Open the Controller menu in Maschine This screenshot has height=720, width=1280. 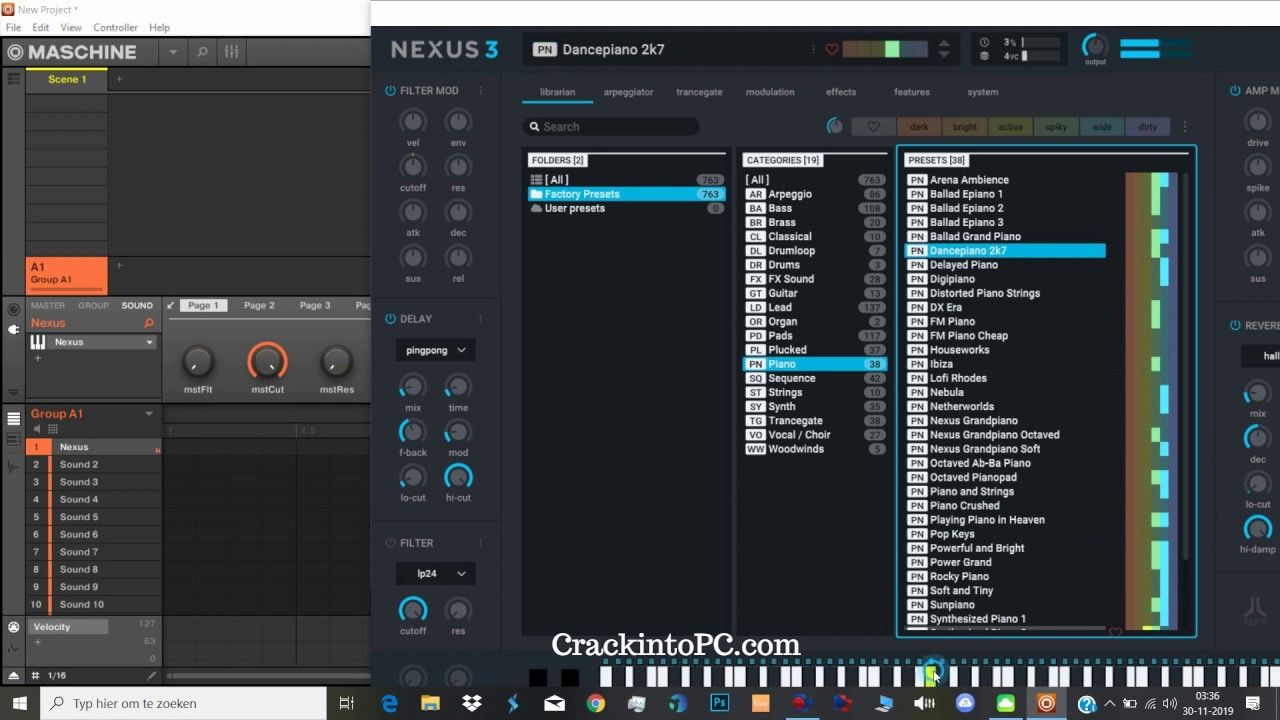tap(115, 27)
